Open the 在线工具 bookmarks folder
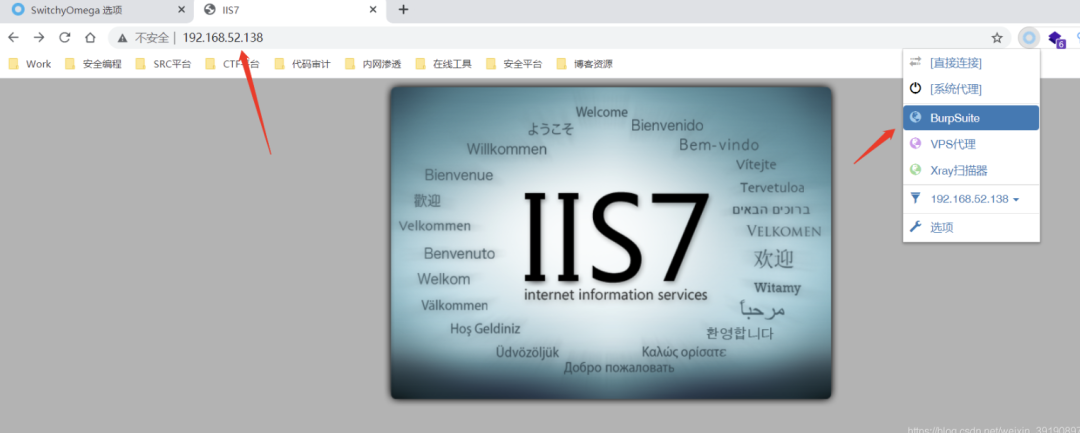Image resolution: width=1080 pixels, height=433 pixels. coord(444,64)
